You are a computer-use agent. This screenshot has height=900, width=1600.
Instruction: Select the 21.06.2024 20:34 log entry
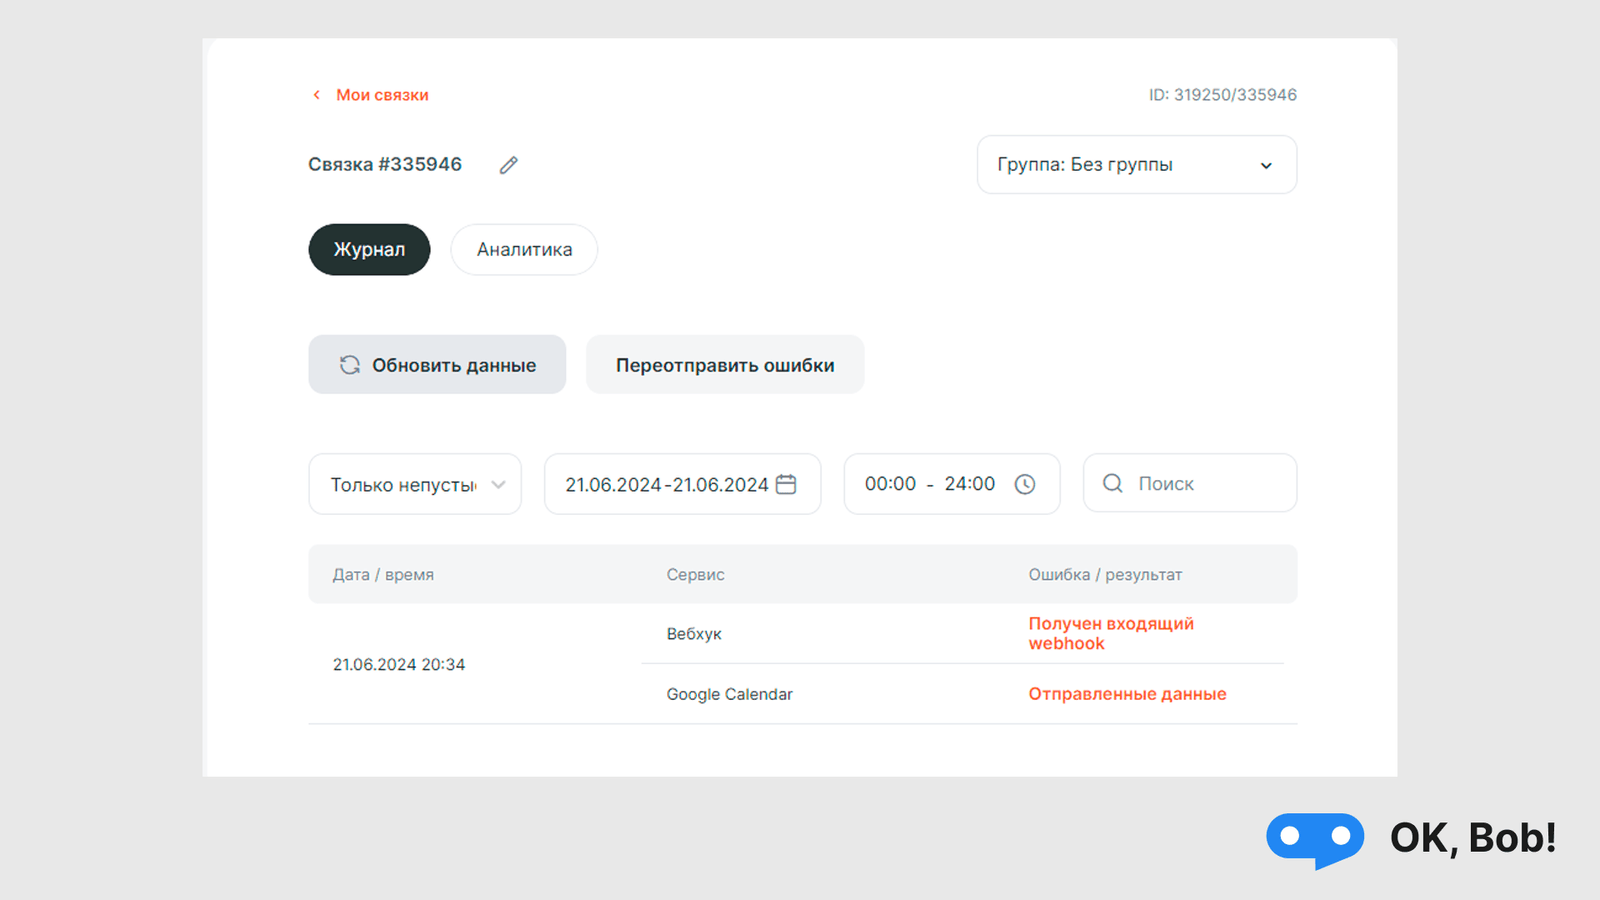click(399, 665)
